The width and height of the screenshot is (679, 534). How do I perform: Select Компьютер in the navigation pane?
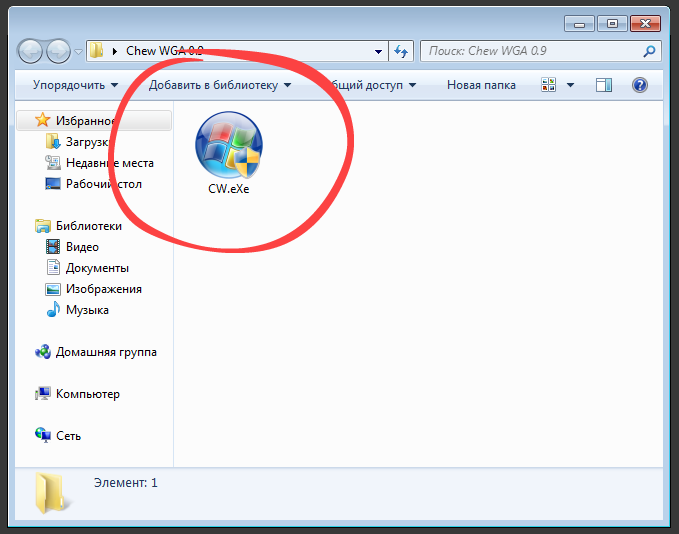pyautogui.click(x=87, y=394)
